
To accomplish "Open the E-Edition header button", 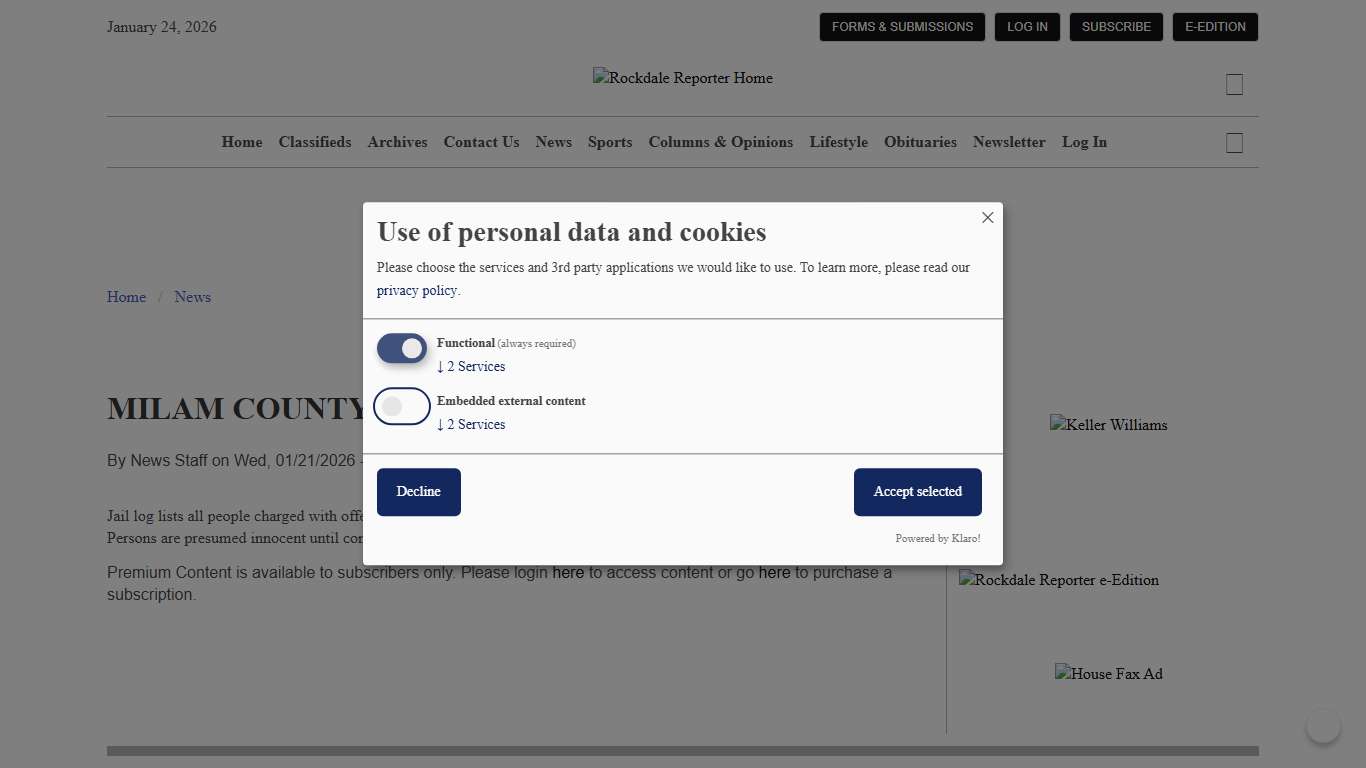I will point(1215,27).
